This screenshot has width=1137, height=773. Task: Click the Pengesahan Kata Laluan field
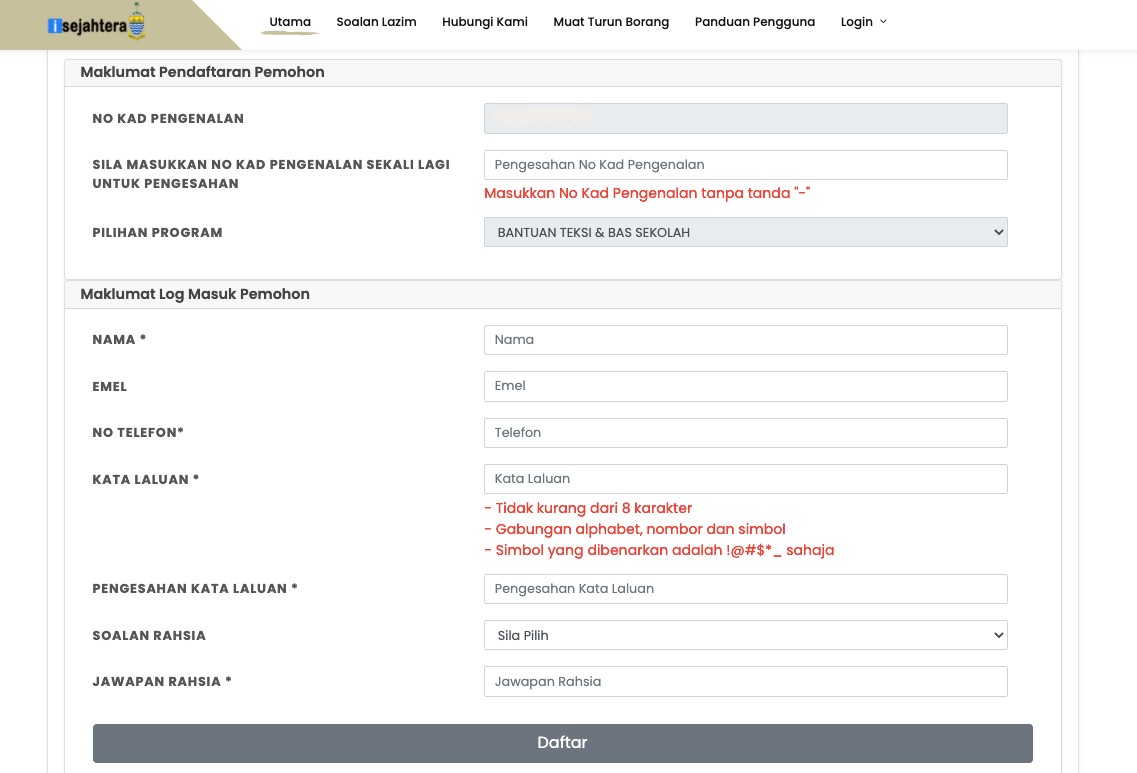pyautogui.click(x=745, y=589)
